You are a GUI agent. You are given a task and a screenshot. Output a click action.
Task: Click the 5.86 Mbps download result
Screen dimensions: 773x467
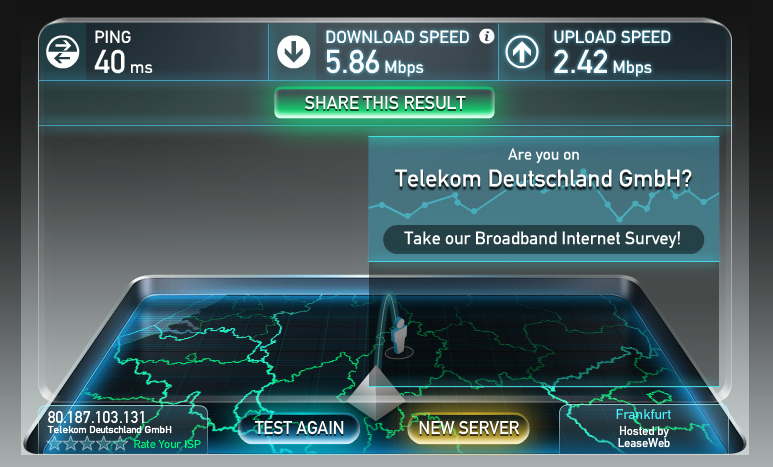[x=374, y=63]
